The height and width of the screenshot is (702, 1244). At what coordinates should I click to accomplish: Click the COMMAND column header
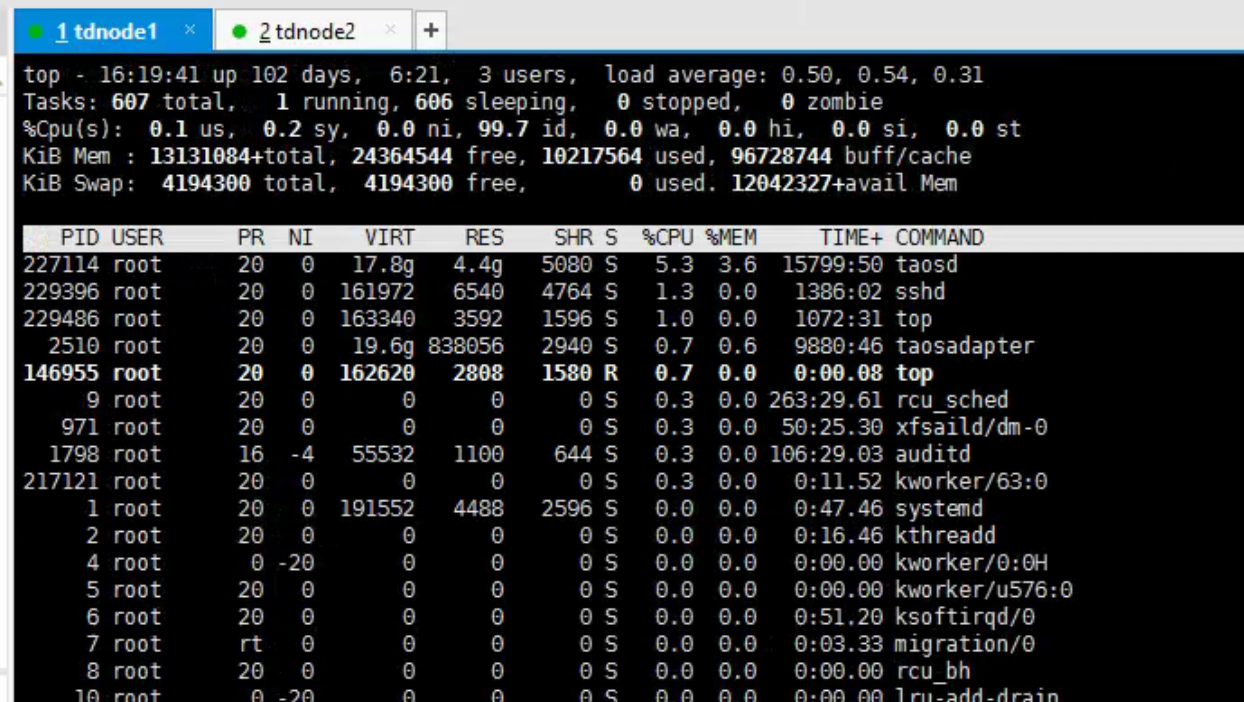point(939,238)
